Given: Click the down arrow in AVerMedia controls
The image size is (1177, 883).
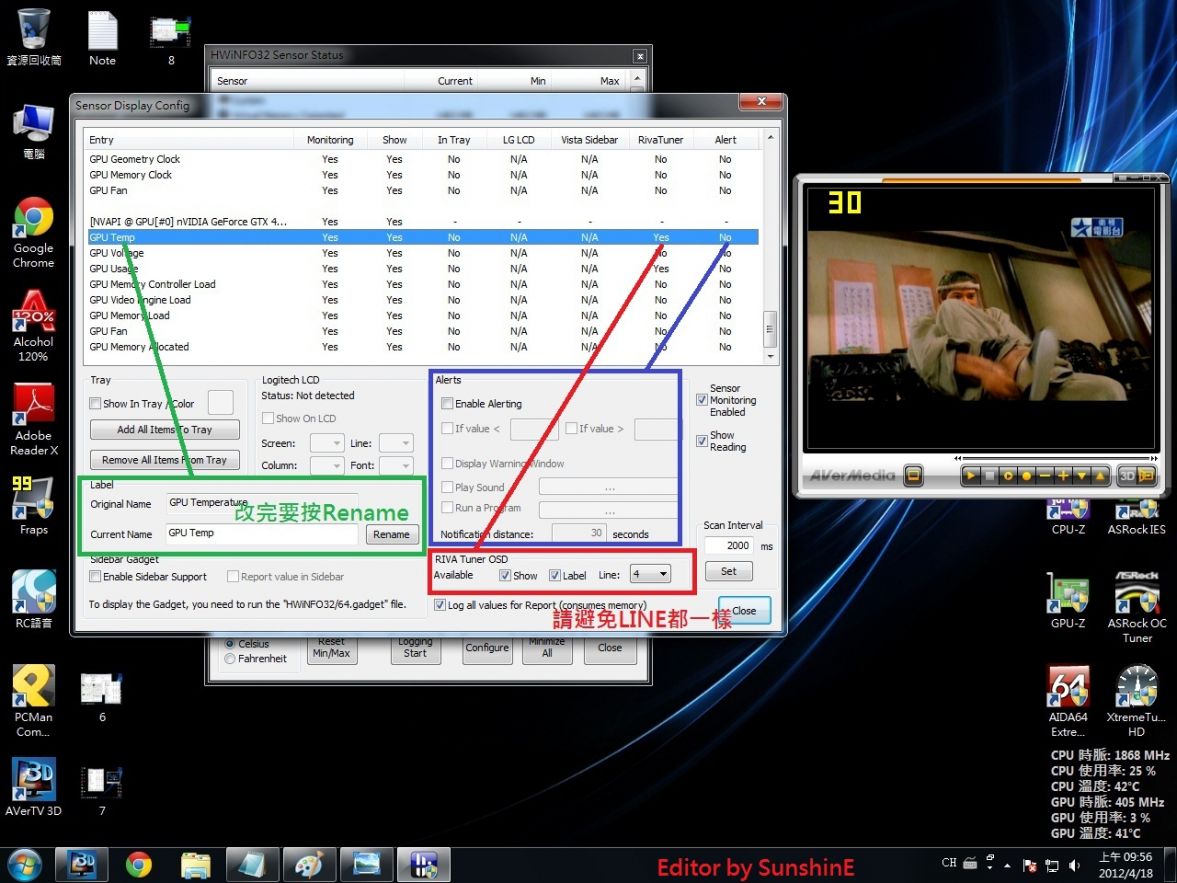Looking at the screenshot, I should coord(1082,475).
